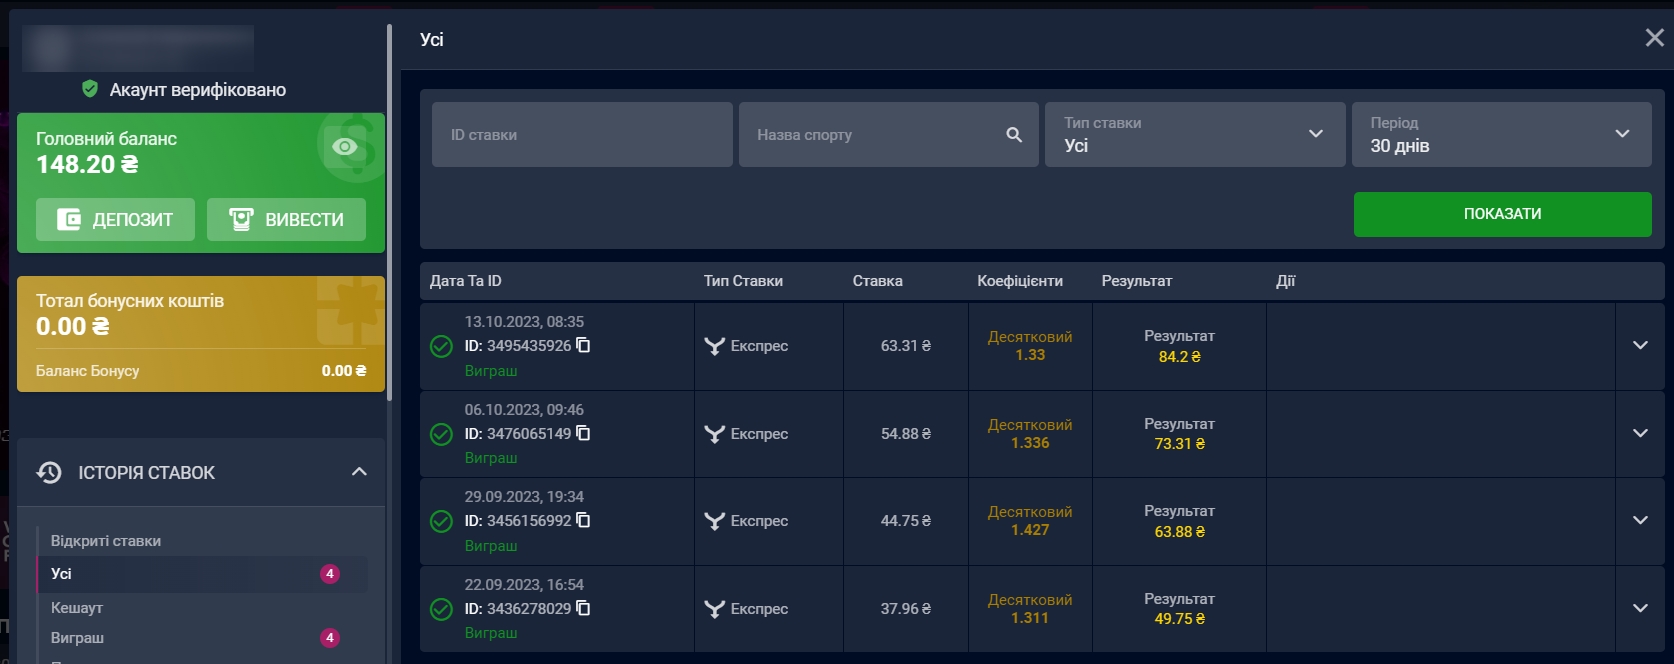This screenshot has width=1674, height=664.
Task: Copy bet ID 3476065149 using copy icon
Action: [x=583, y=433]
